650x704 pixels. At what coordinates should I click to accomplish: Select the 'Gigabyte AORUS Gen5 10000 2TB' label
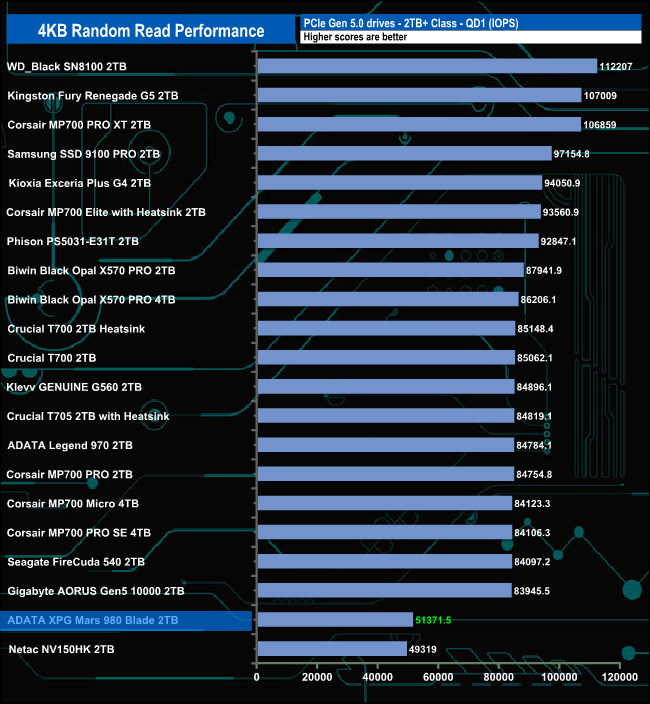(96, 591)
